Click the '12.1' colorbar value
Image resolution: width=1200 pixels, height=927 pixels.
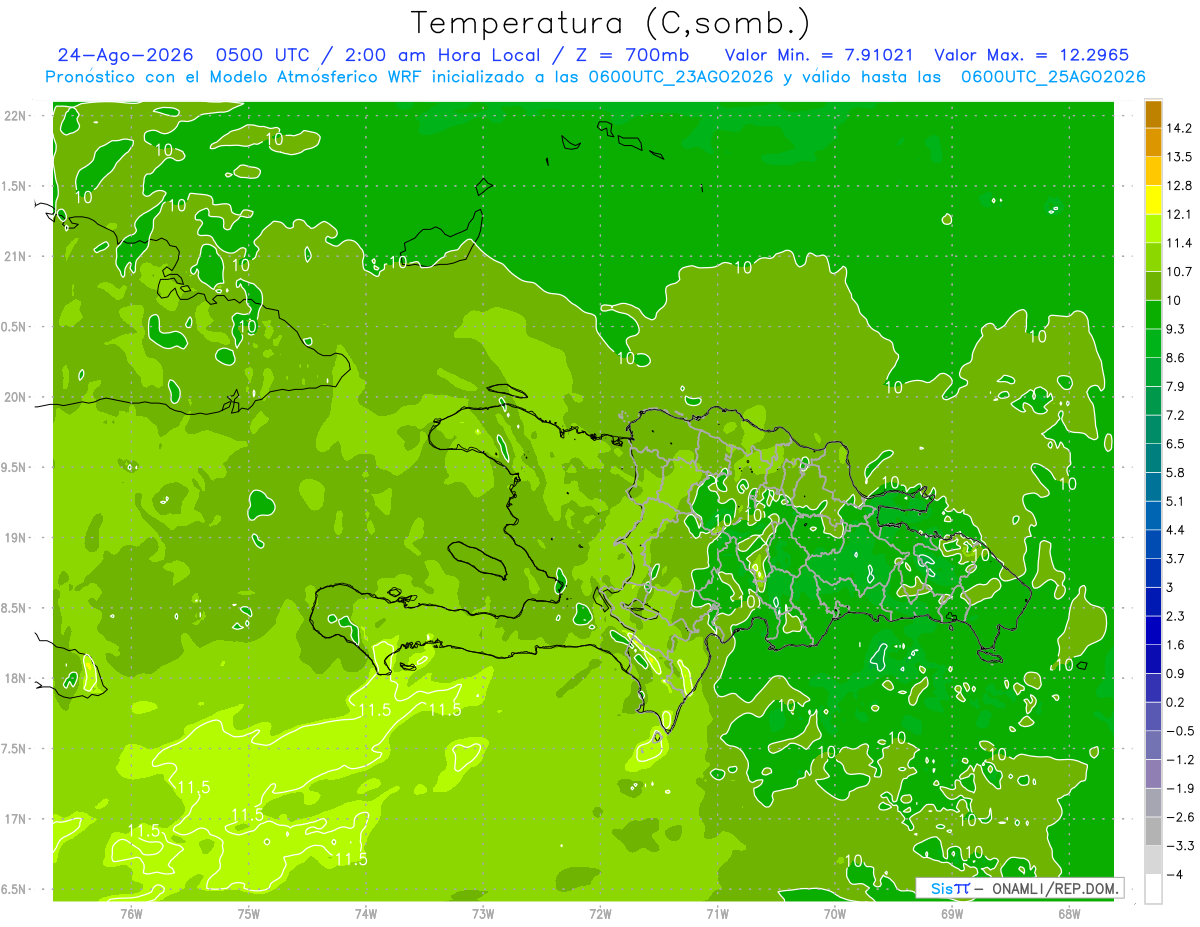(1179, 214)
